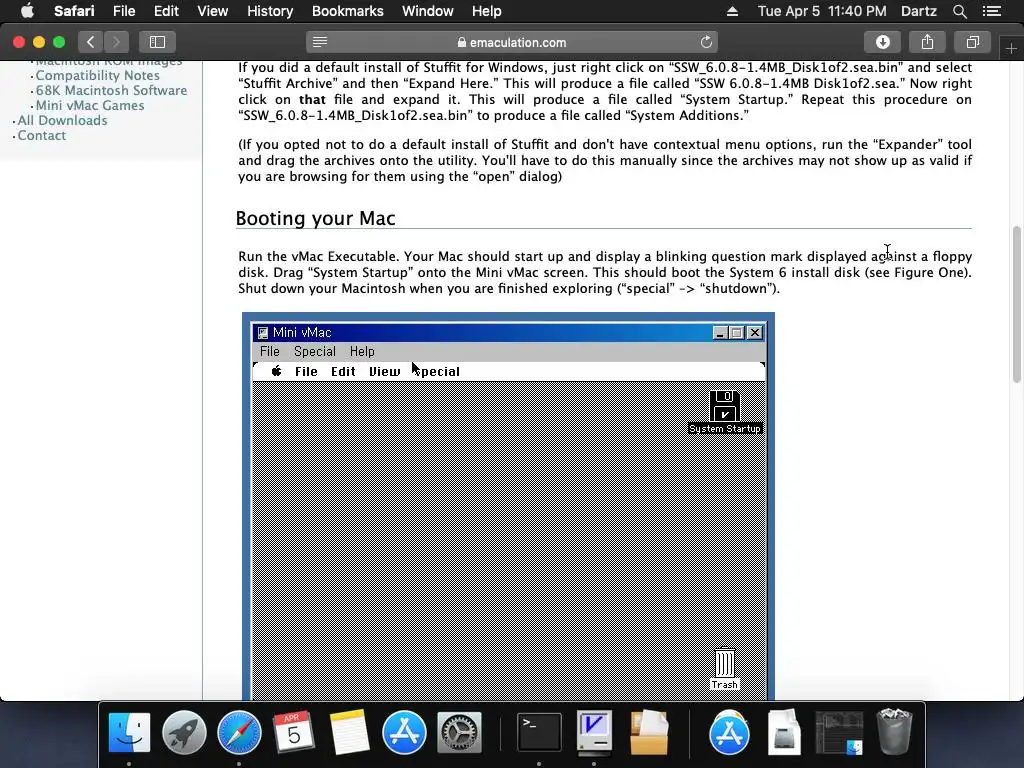1024x768 pixels.
Task: Click the emaculation.com address field
Action: click(511, 42)
